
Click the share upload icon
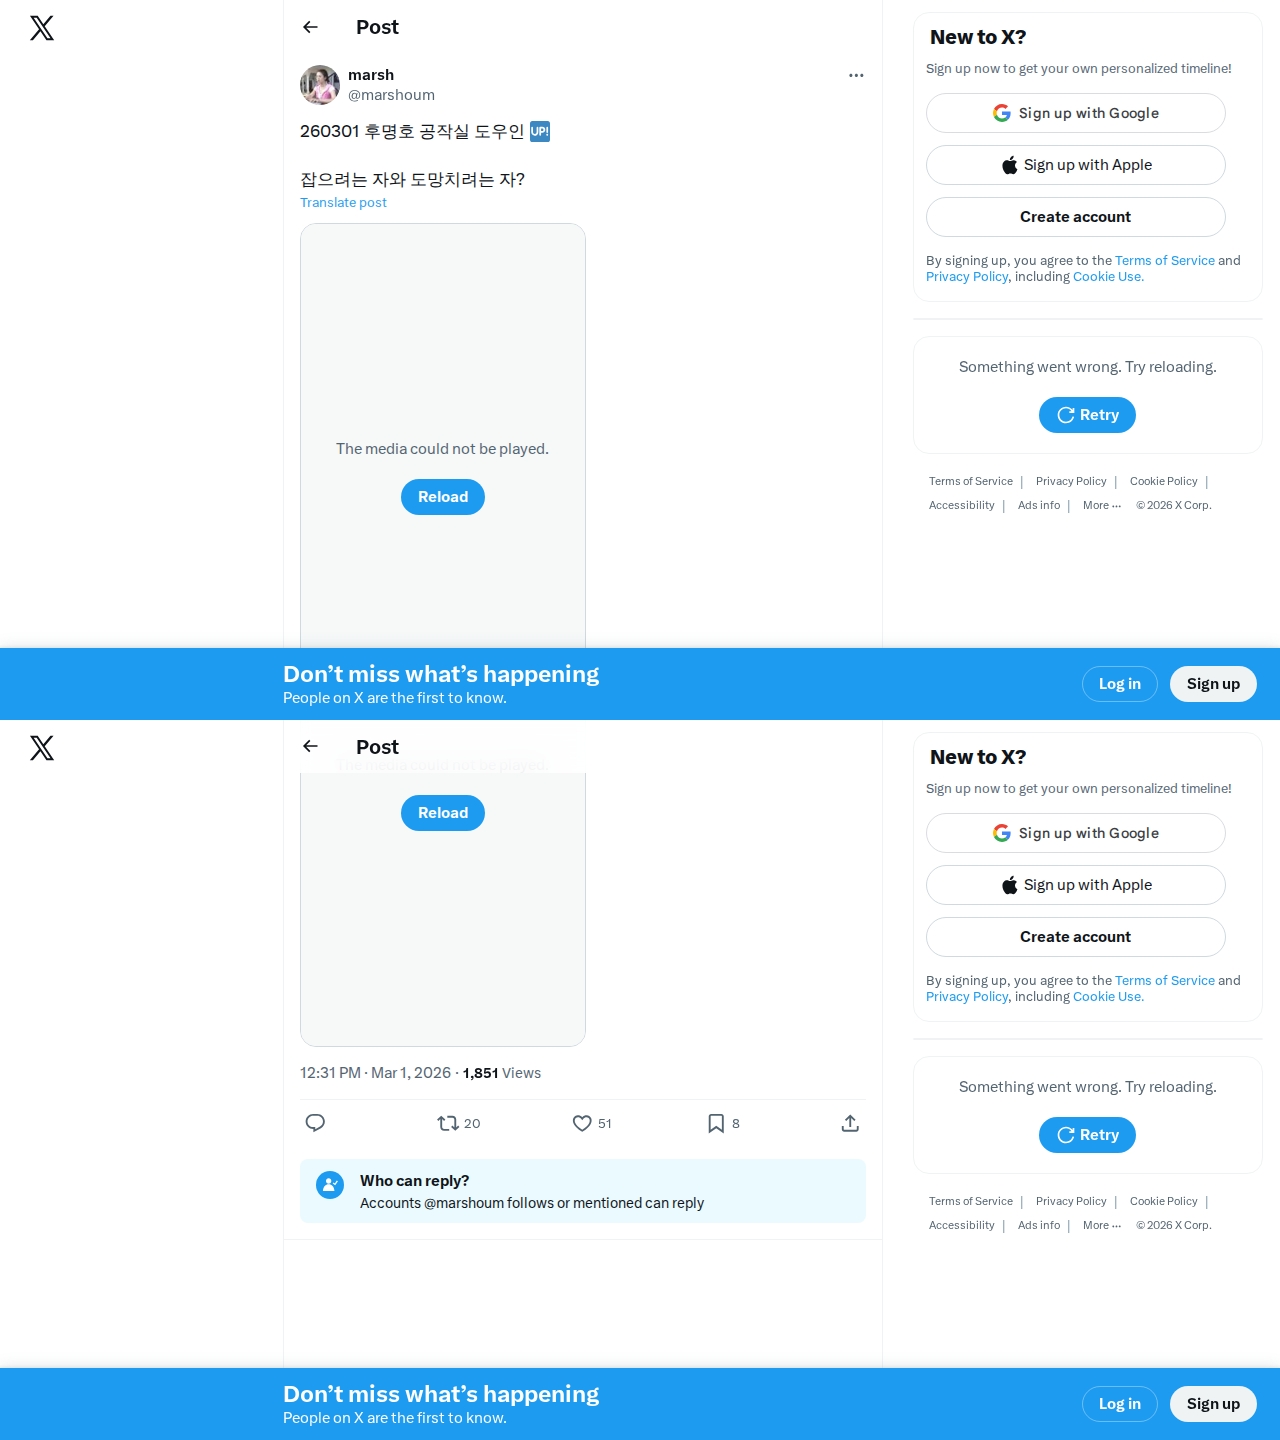pos(850,1123)
